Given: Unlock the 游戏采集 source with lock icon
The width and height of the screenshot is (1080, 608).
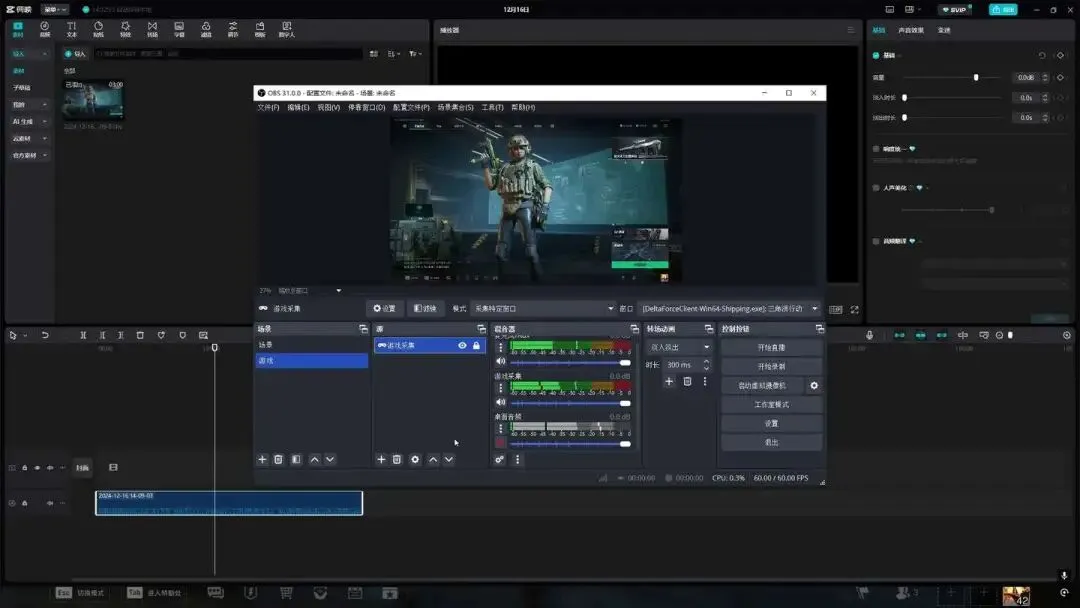Looking at the screenshot, I should pos(476,346).
